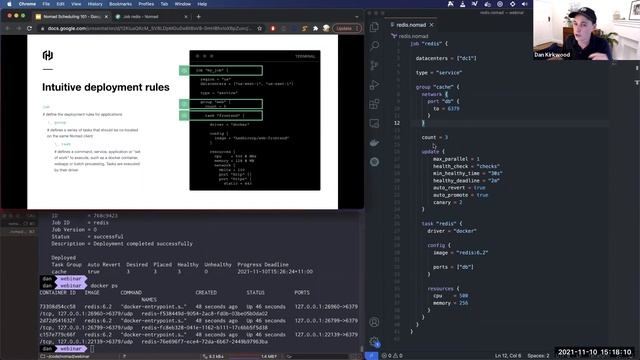Click the HashiCorp logo on the slide

48,55
